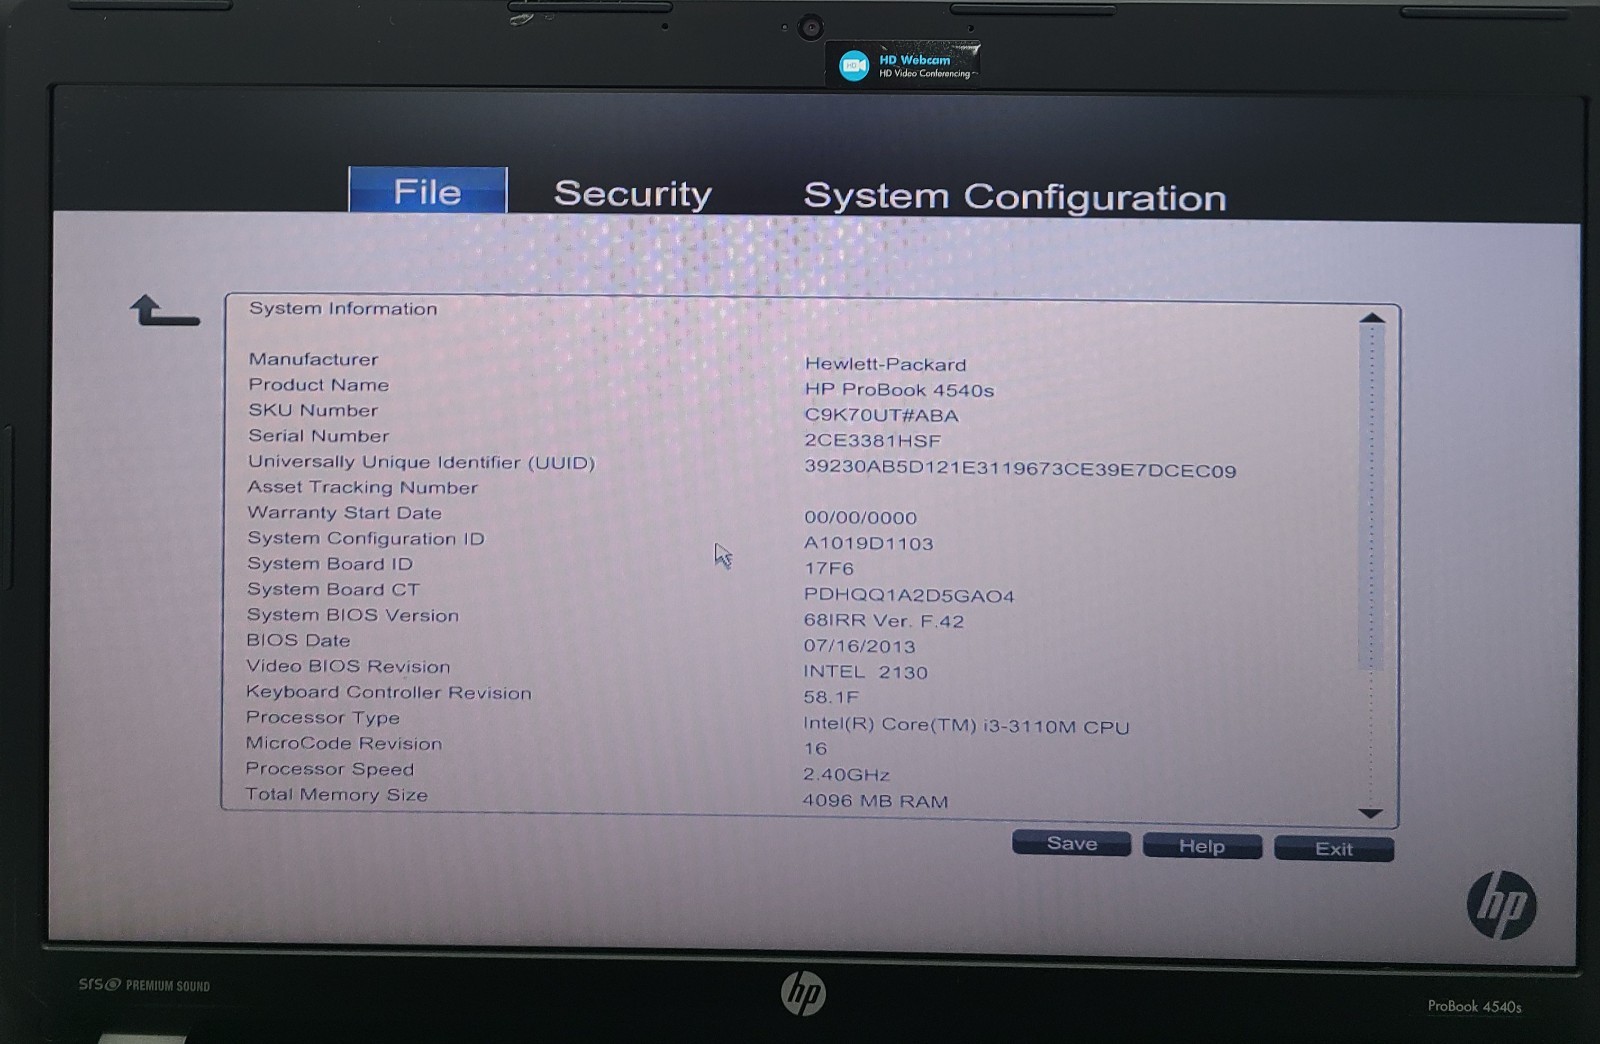Click the System BIOS Version label
Viewport: 1600px width, 1044px height.
point(353,615)
